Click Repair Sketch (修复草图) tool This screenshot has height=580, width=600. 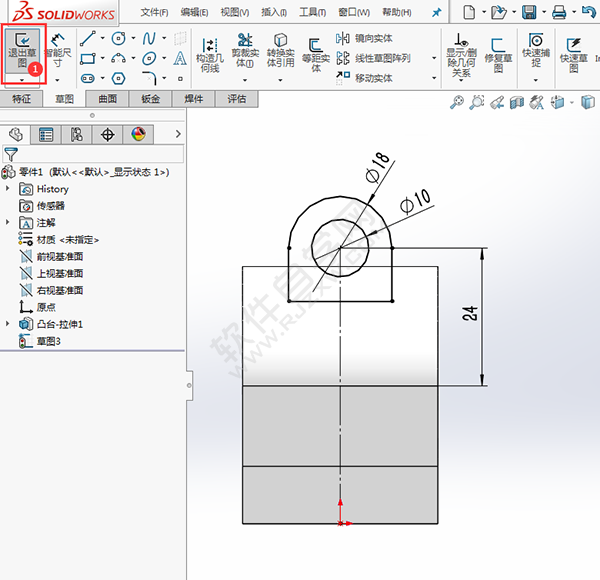tap(498, 55)
